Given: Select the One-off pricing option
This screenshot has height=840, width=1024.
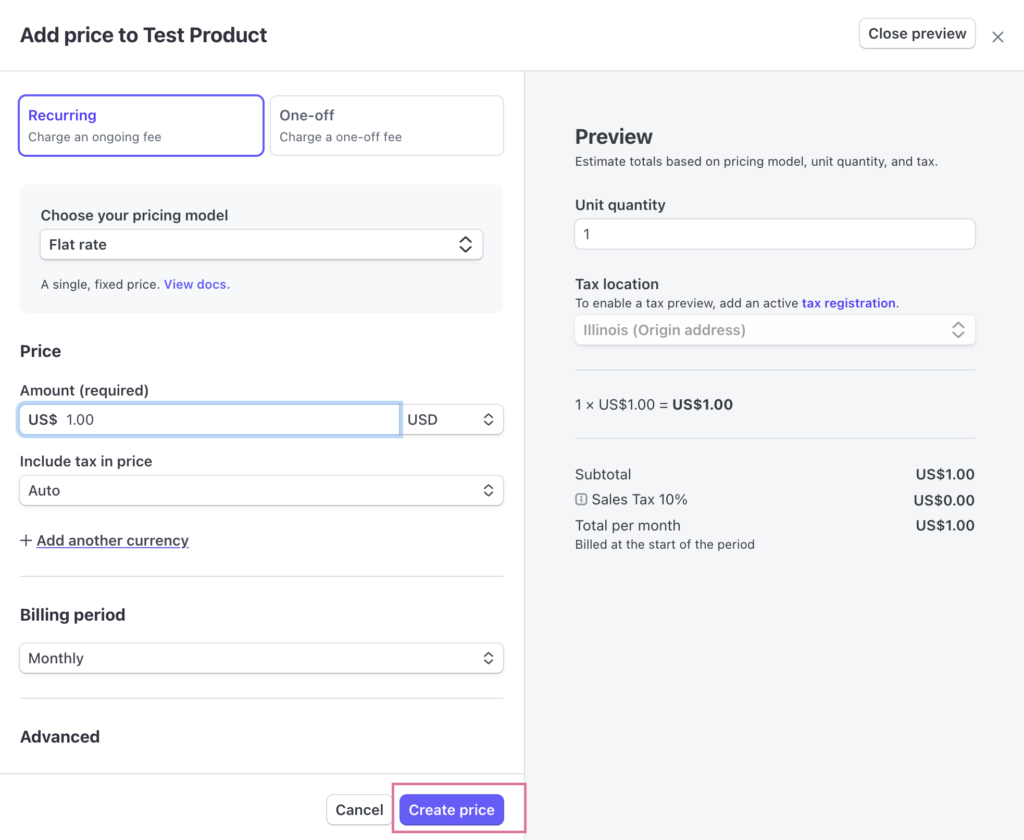Looking at the screenshot, I should point(387,125).
